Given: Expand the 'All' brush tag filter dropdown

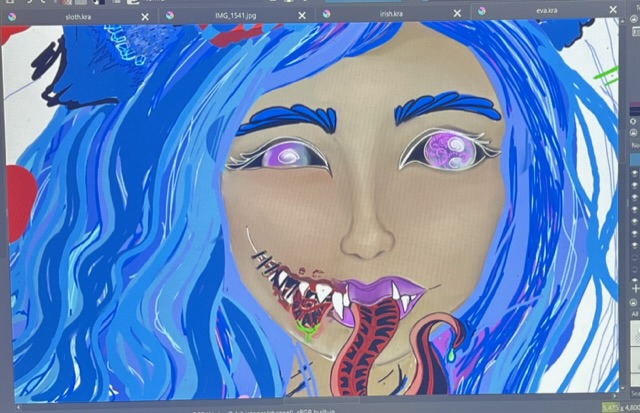Looking at the screenshot, I should point(634,314).
